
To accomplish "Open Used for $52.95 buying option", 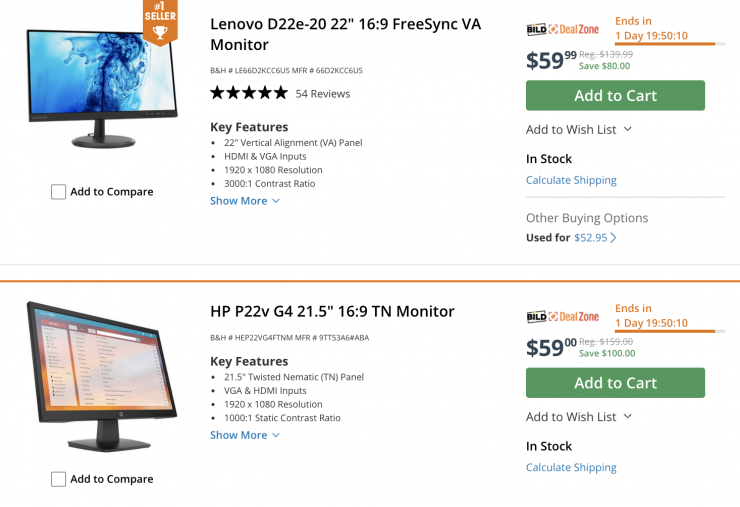I will [x=590, y=238].
